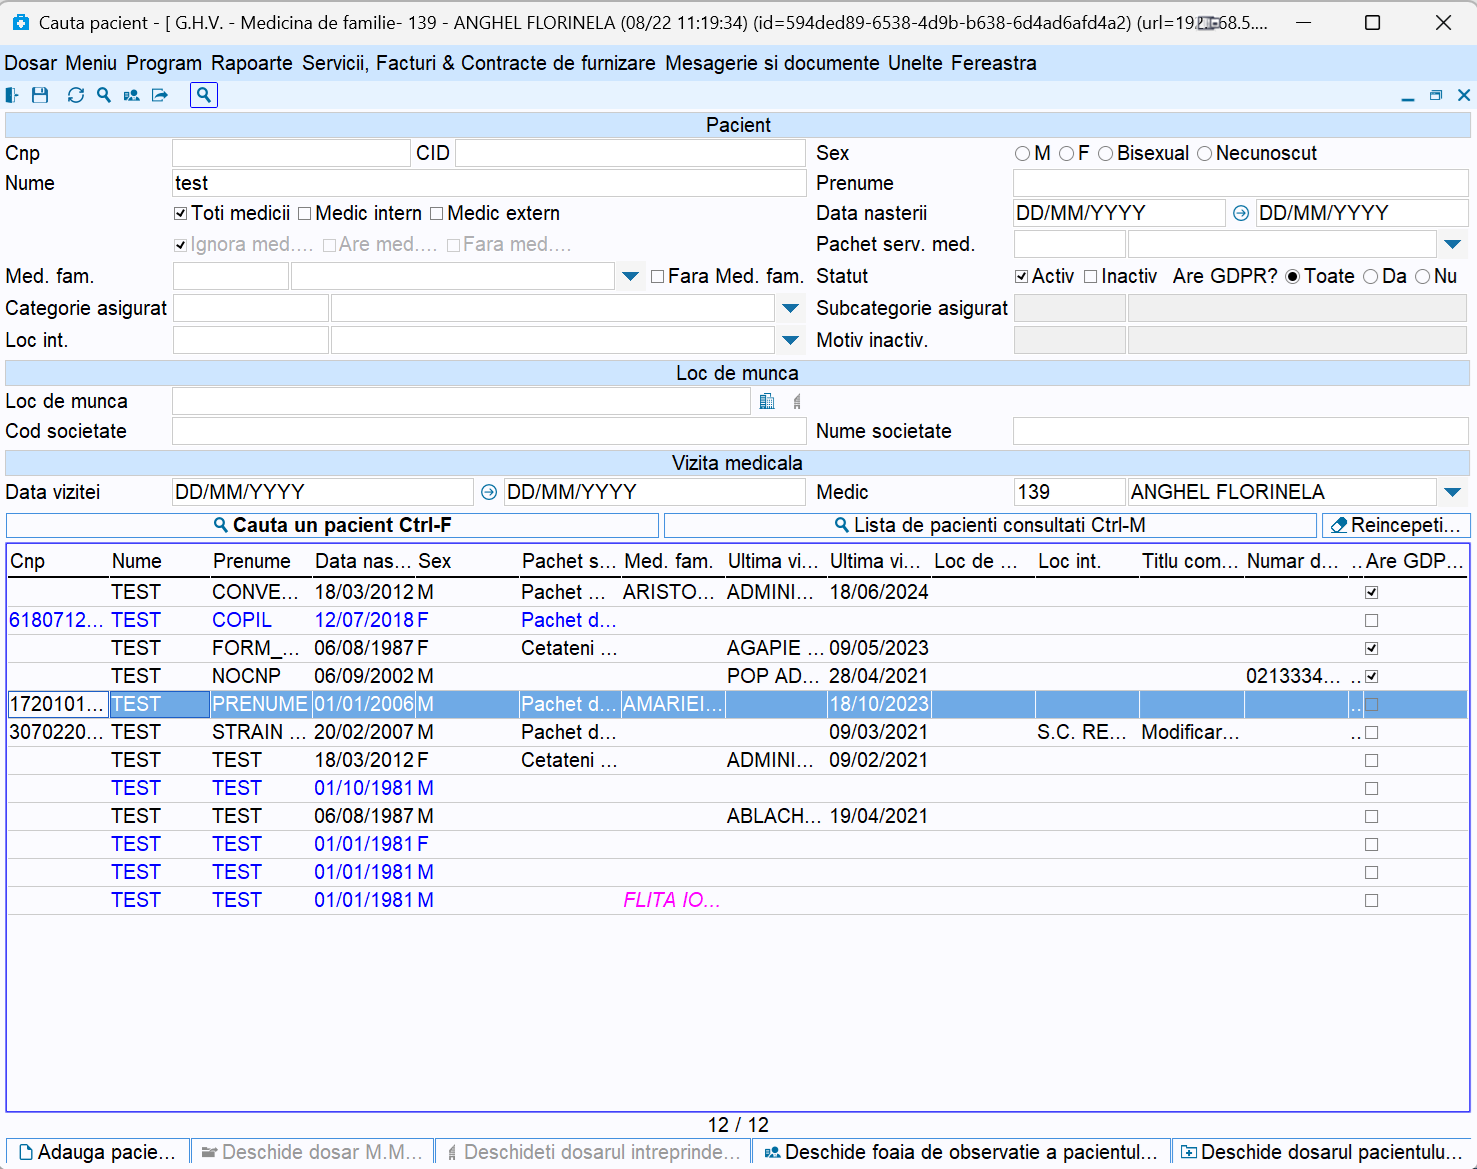Click the Prenume input field
Screen dimensions: 1477x1169
(x=1240, y=183)
